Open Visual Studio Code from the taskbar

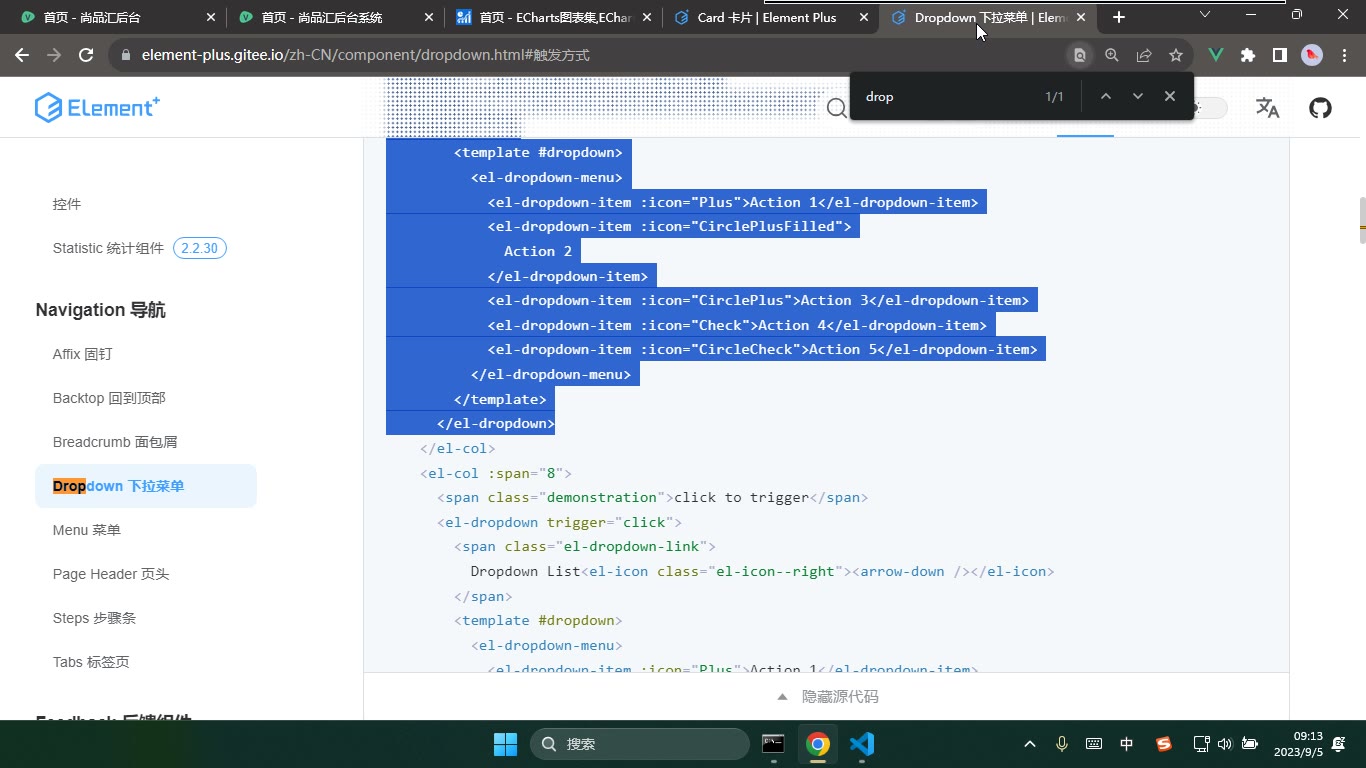[862, 744]
